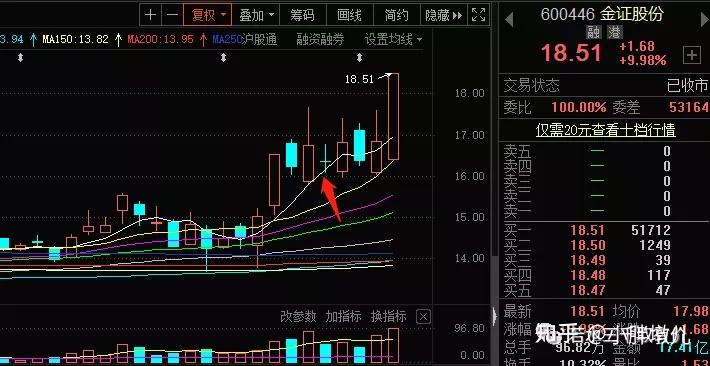Click 均价 value 17.98
Viewport: 710px width, 366px height.
691,311
